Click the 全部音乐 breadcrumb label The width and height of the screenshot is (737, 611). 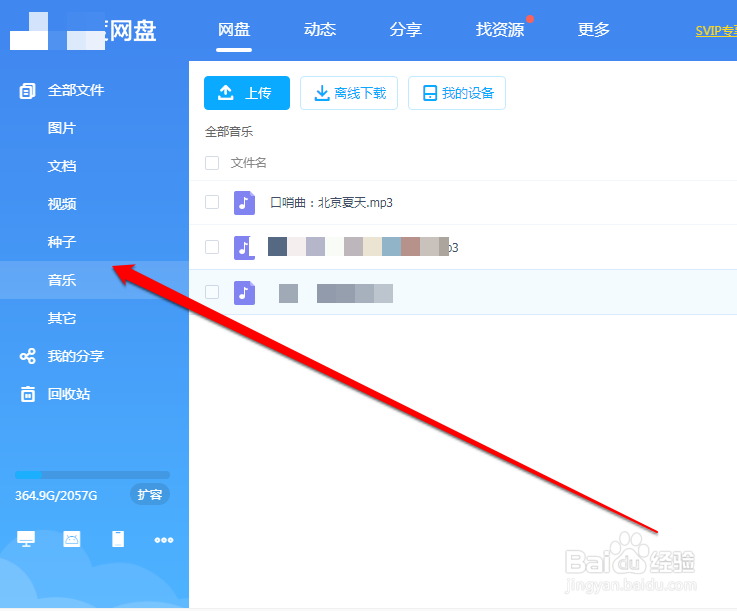pyautogui.click(x=229, y=132)
